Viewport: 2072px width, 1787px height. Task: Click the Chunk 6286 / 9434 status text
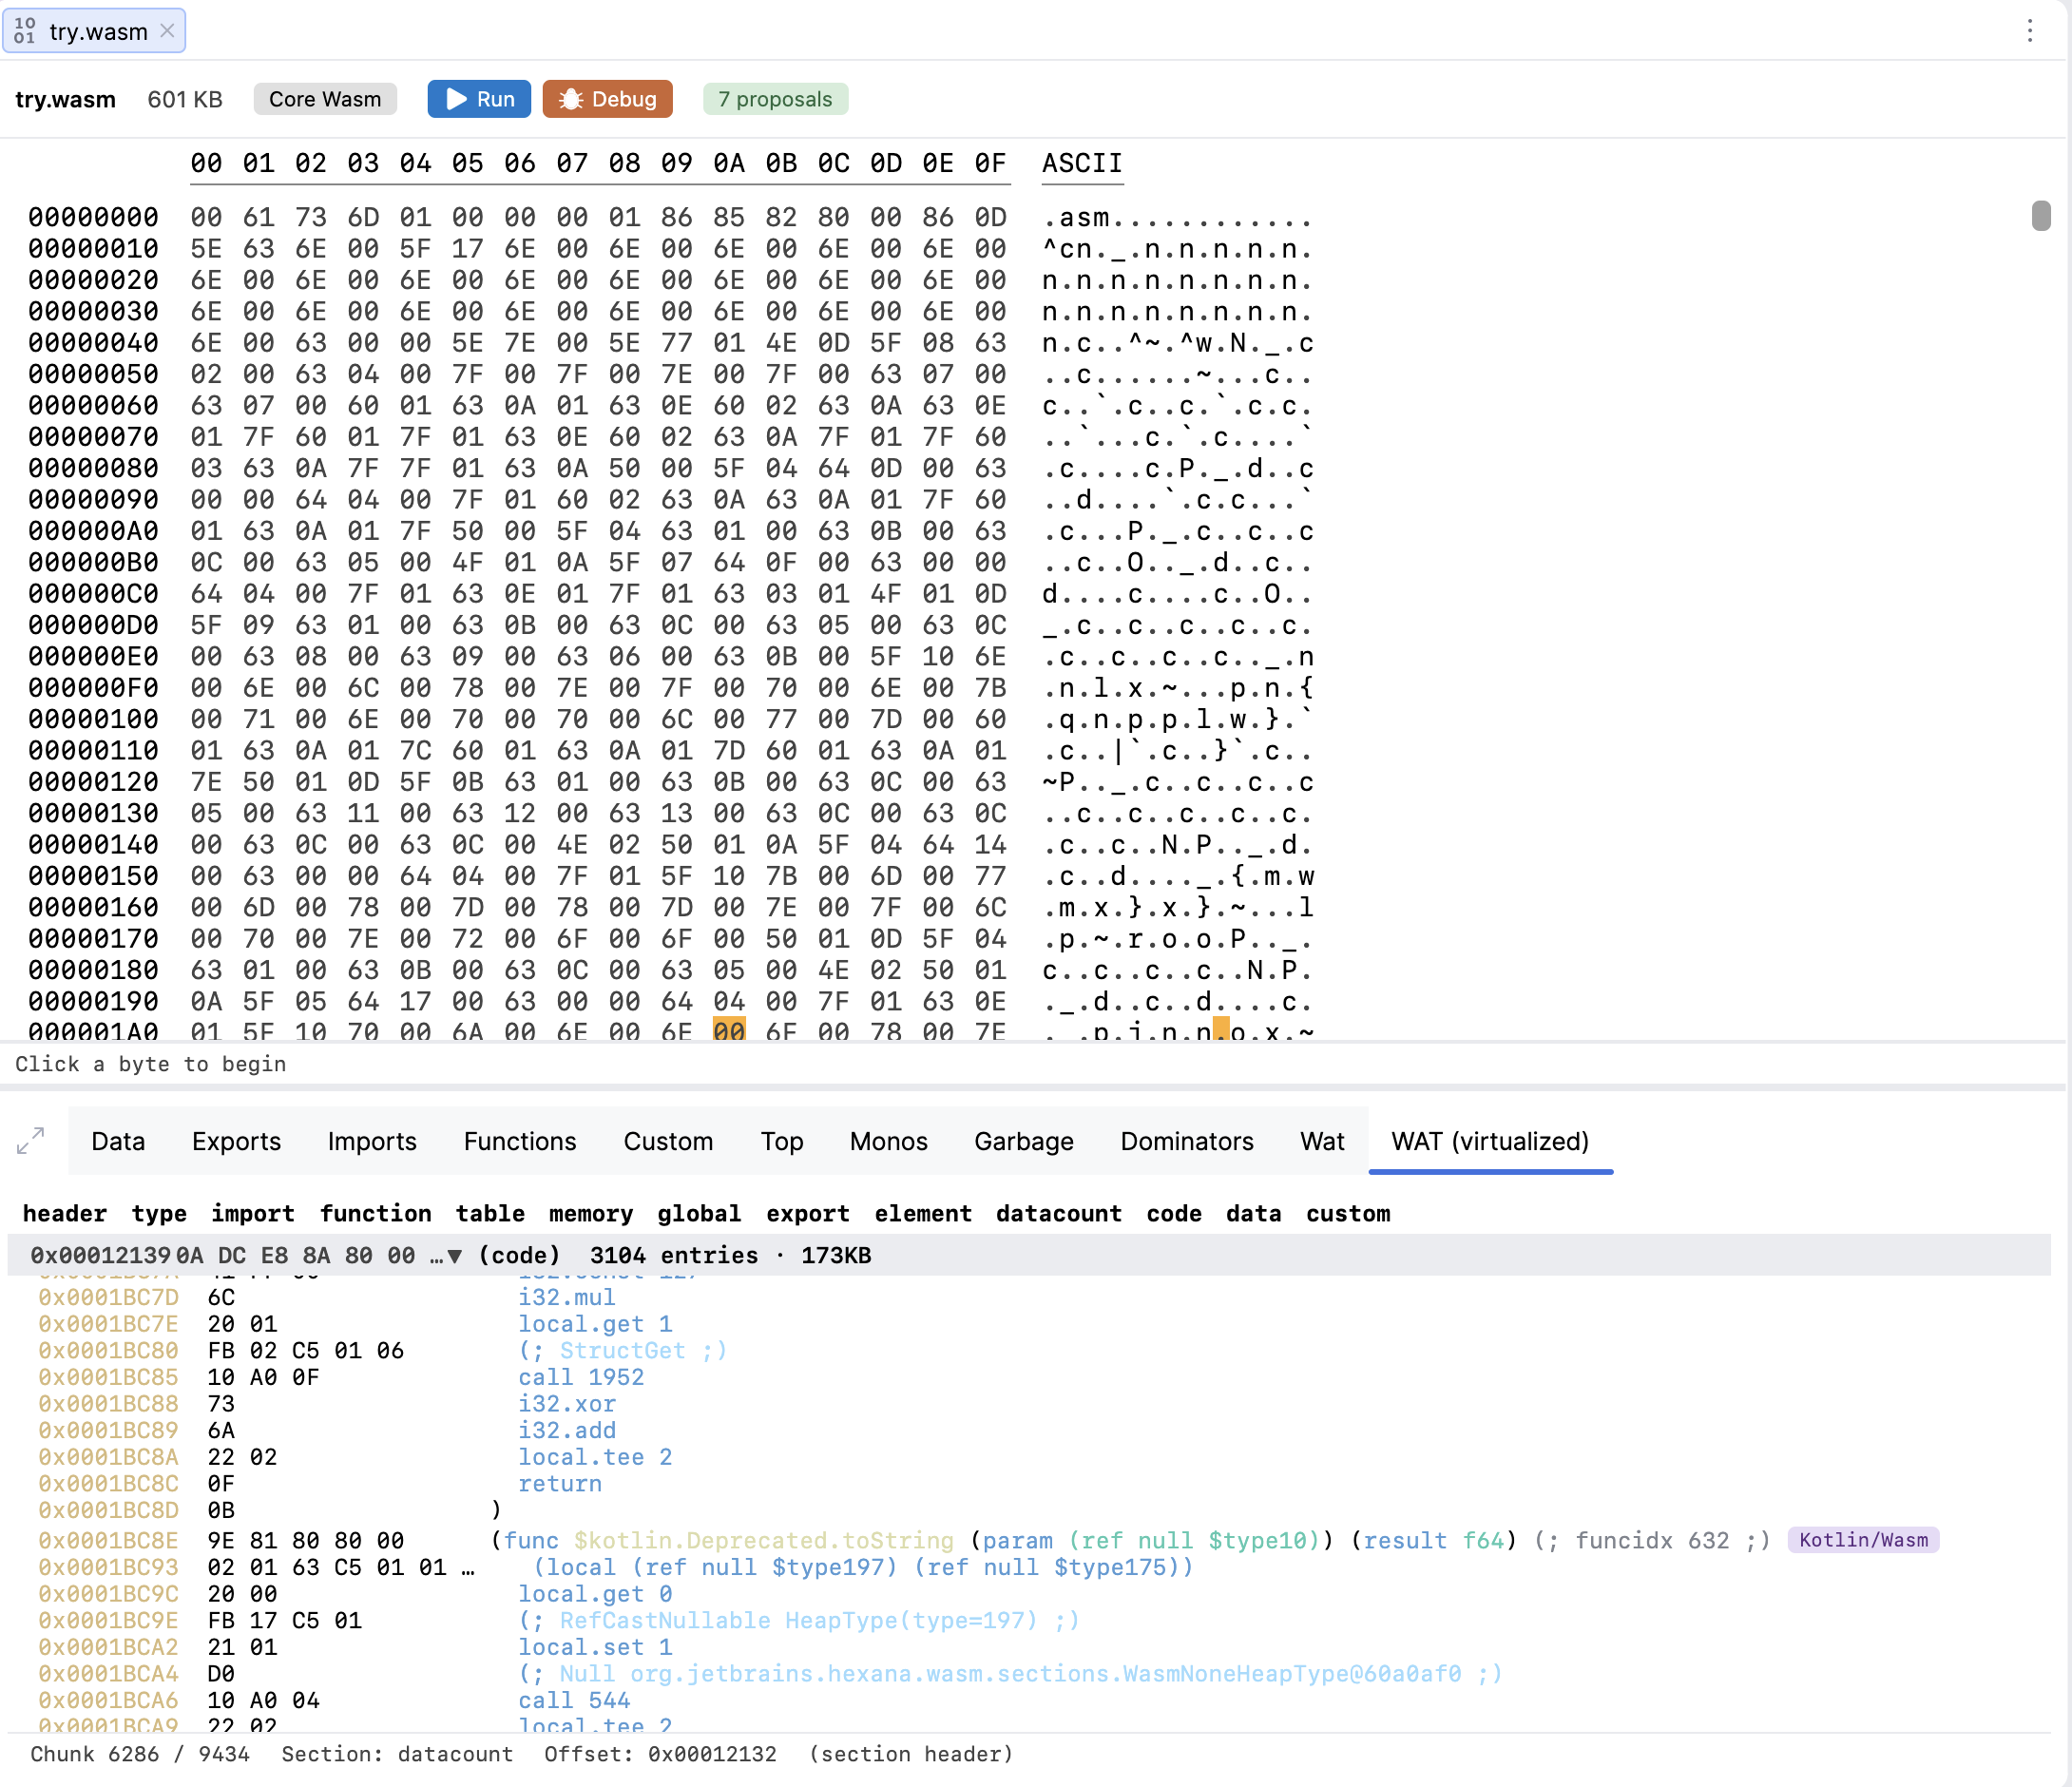point(140,1754)
